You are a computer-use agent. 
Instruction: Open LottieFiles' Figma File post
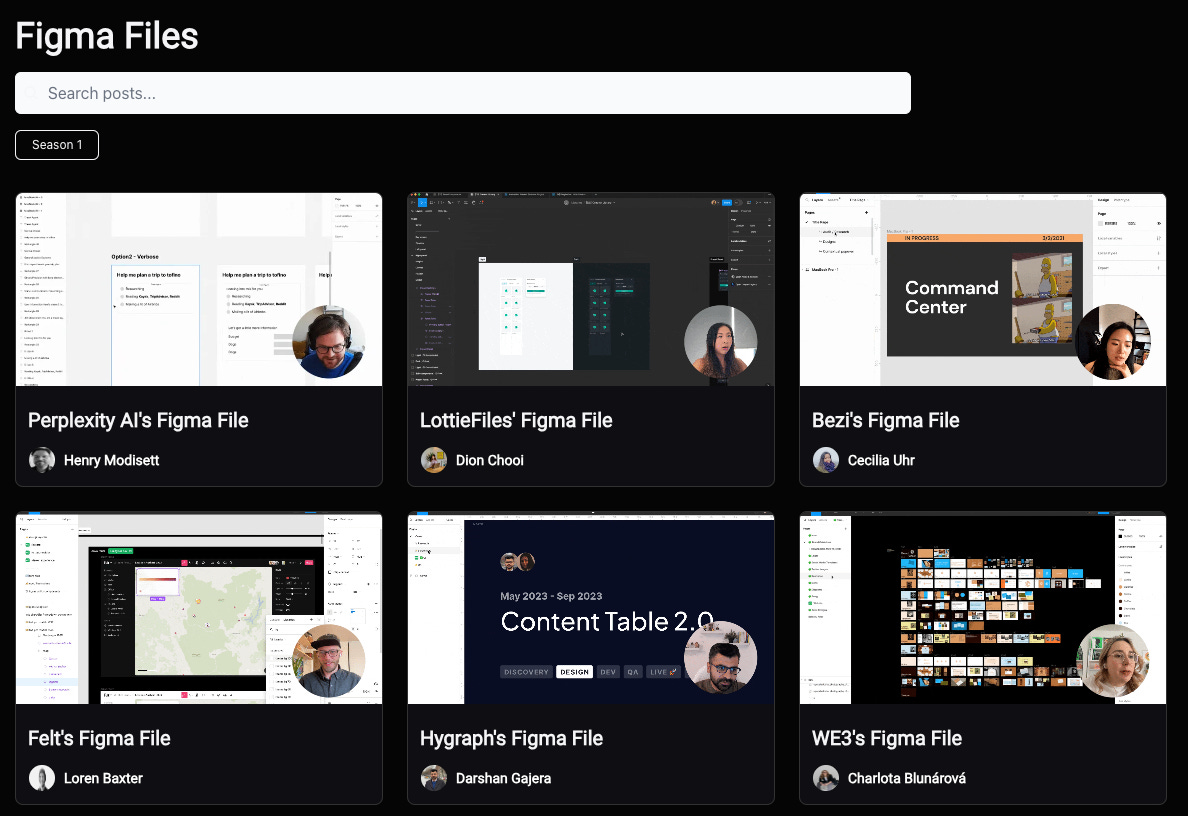pos(516,420)
